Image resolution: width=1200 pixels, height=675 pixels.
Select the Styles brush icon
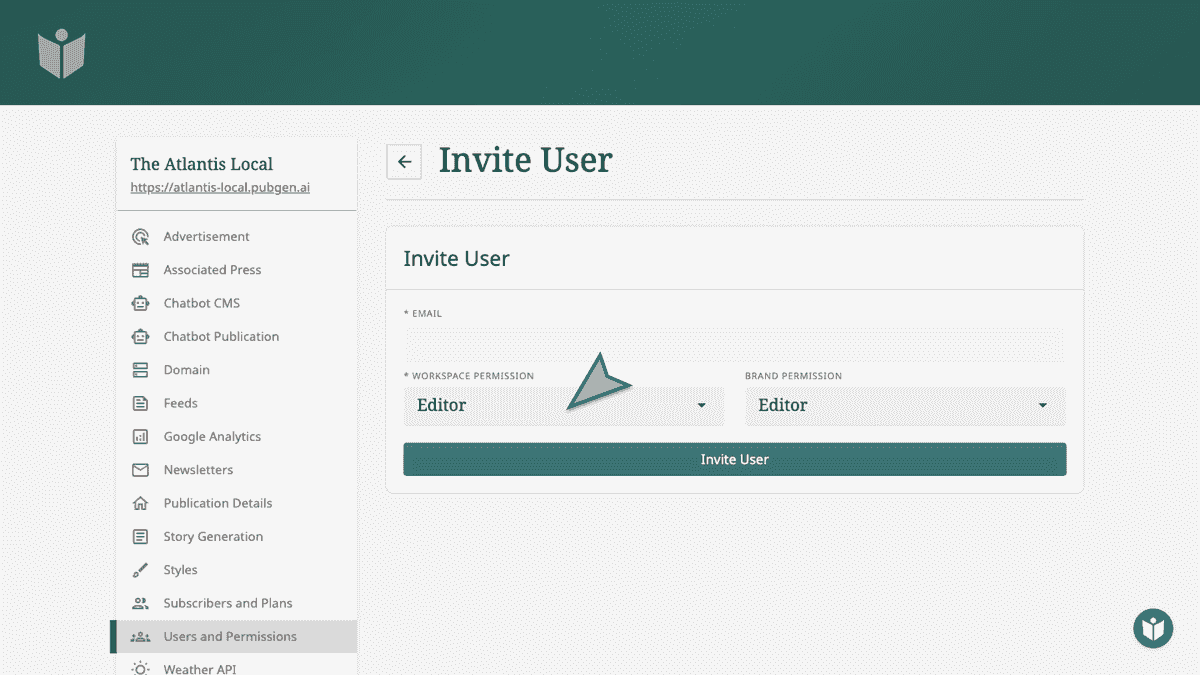click(141, 569)
